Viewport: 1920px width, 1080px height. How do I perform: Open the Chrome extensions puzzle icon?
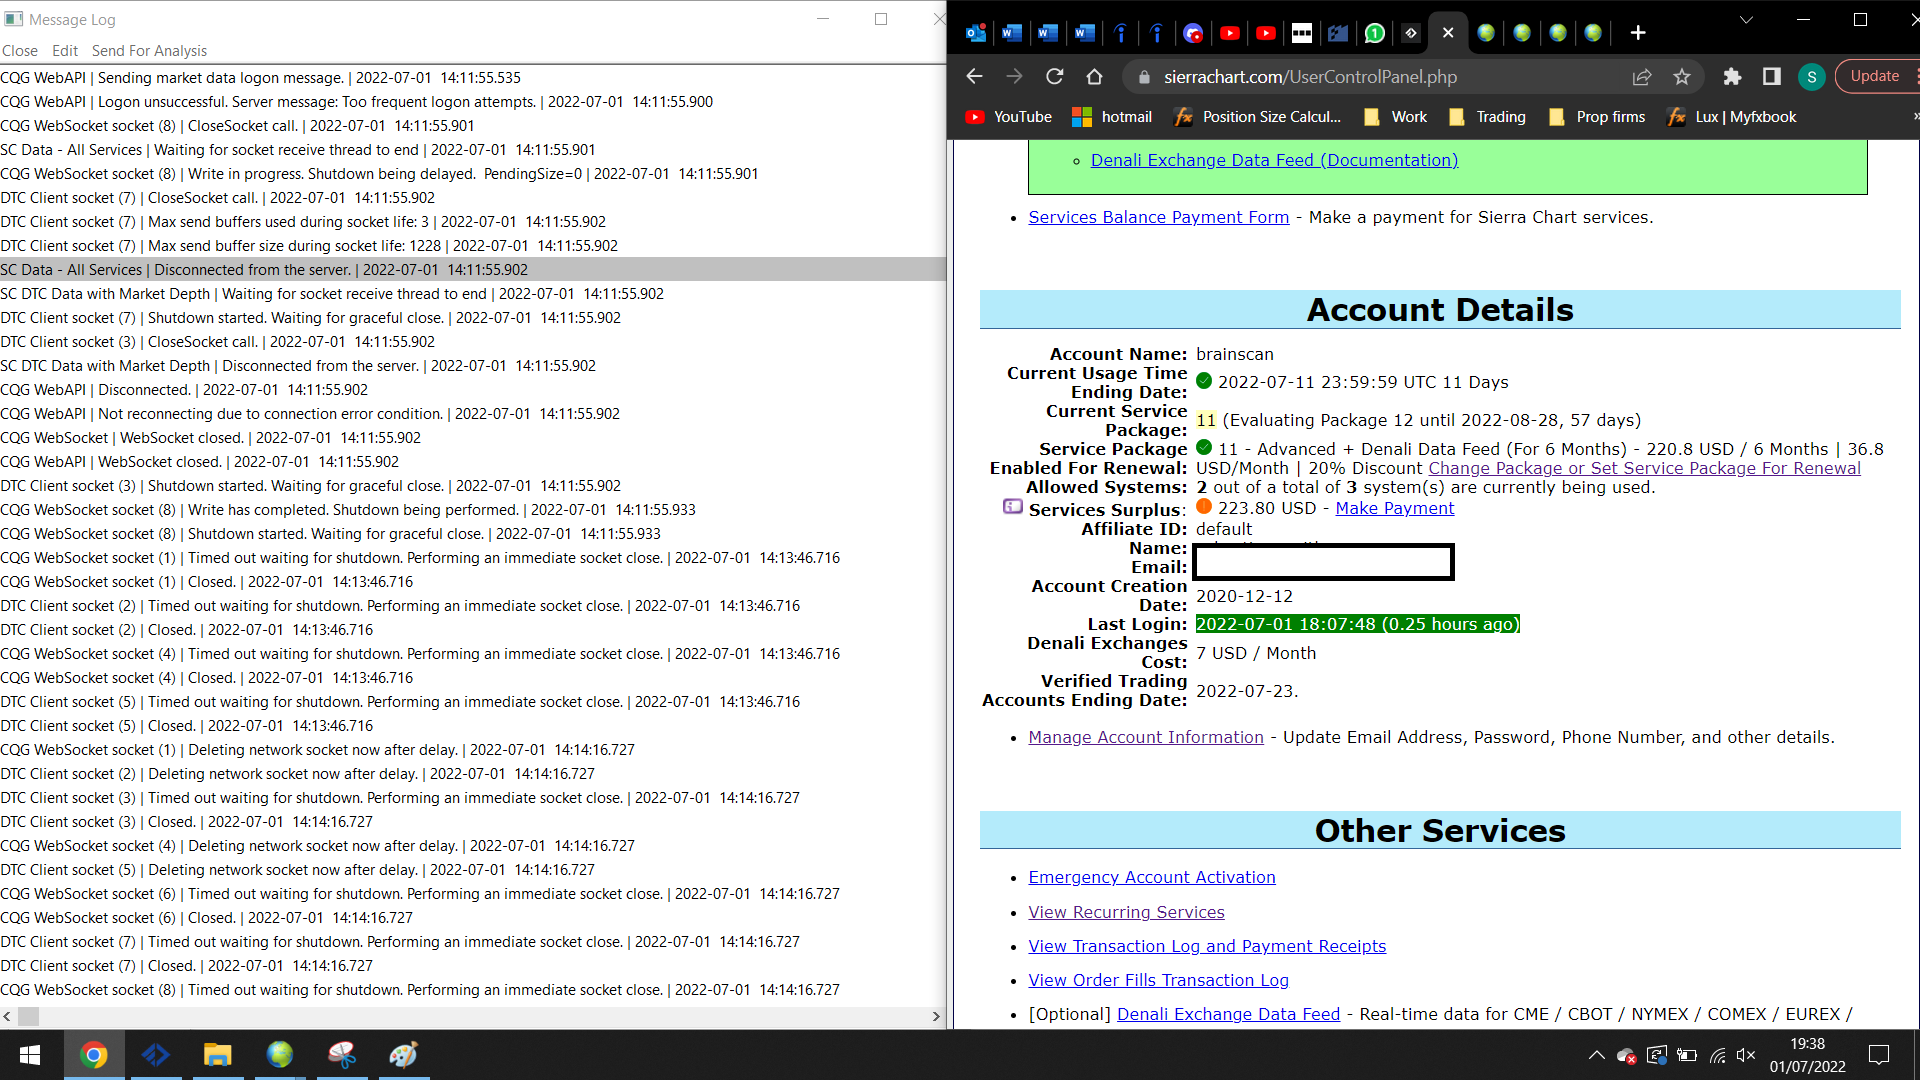(1732, 77)
